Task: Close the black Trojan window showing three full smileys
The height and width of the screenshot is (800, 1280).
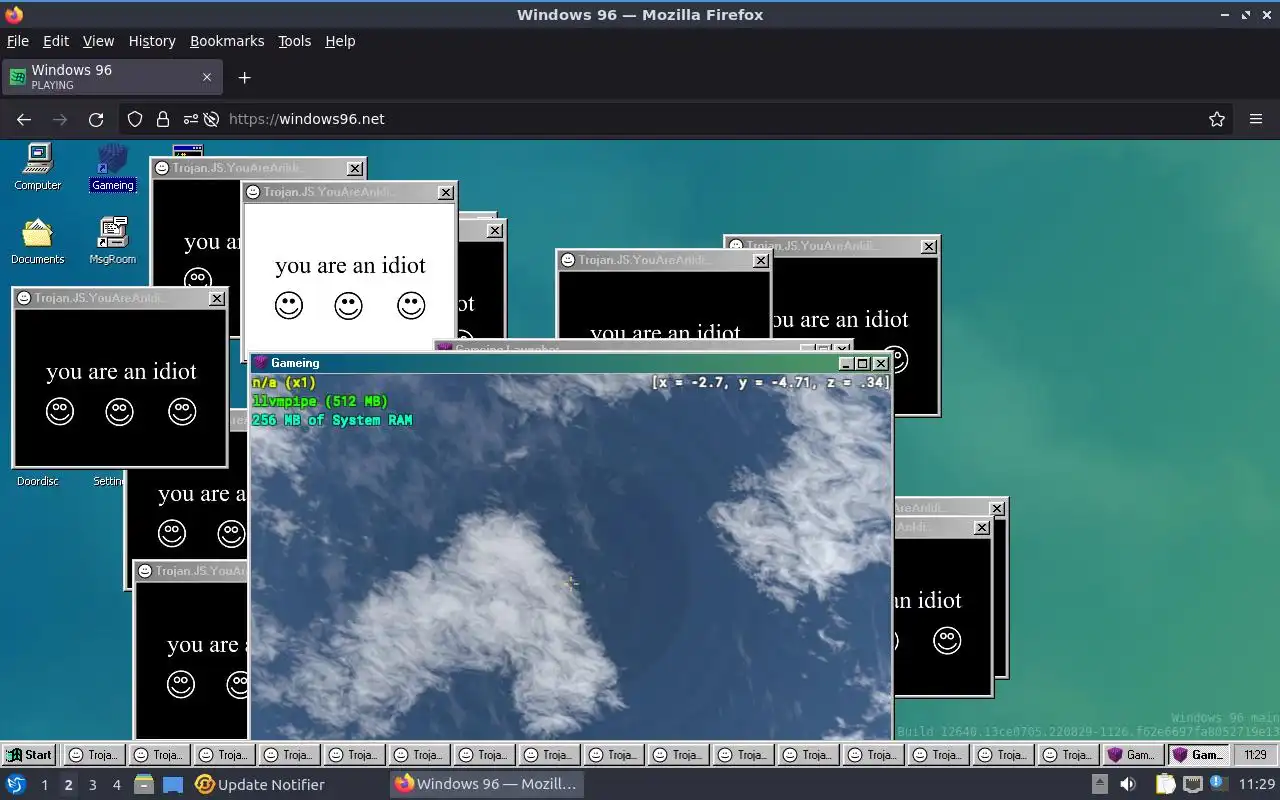Action: pyautogui.click(x=217, y=298)
